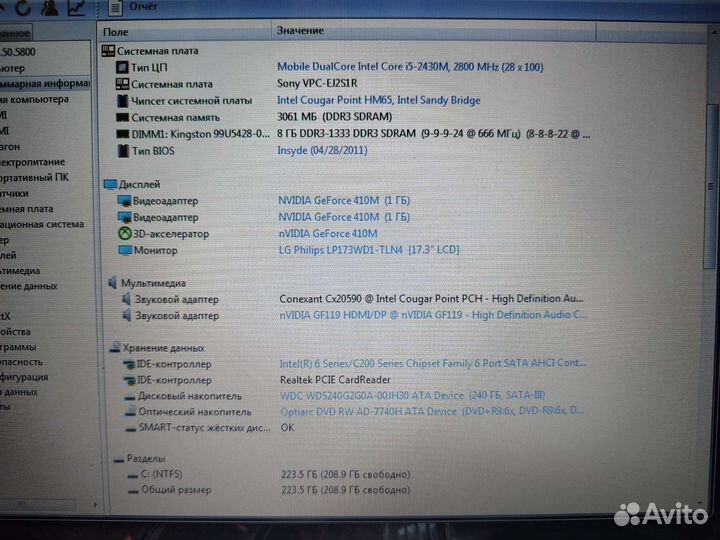720x540 pixels.
Task: Open the Insyde (04/28/2011) BIOS link
Action: tap(322, 150)
